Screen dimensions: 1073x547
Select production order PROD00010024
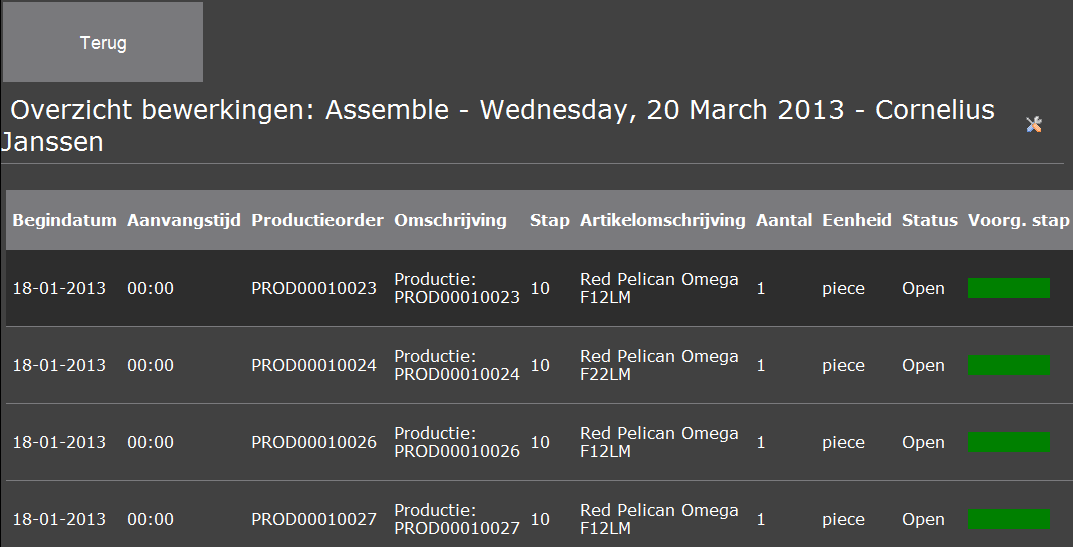(313, 366)
